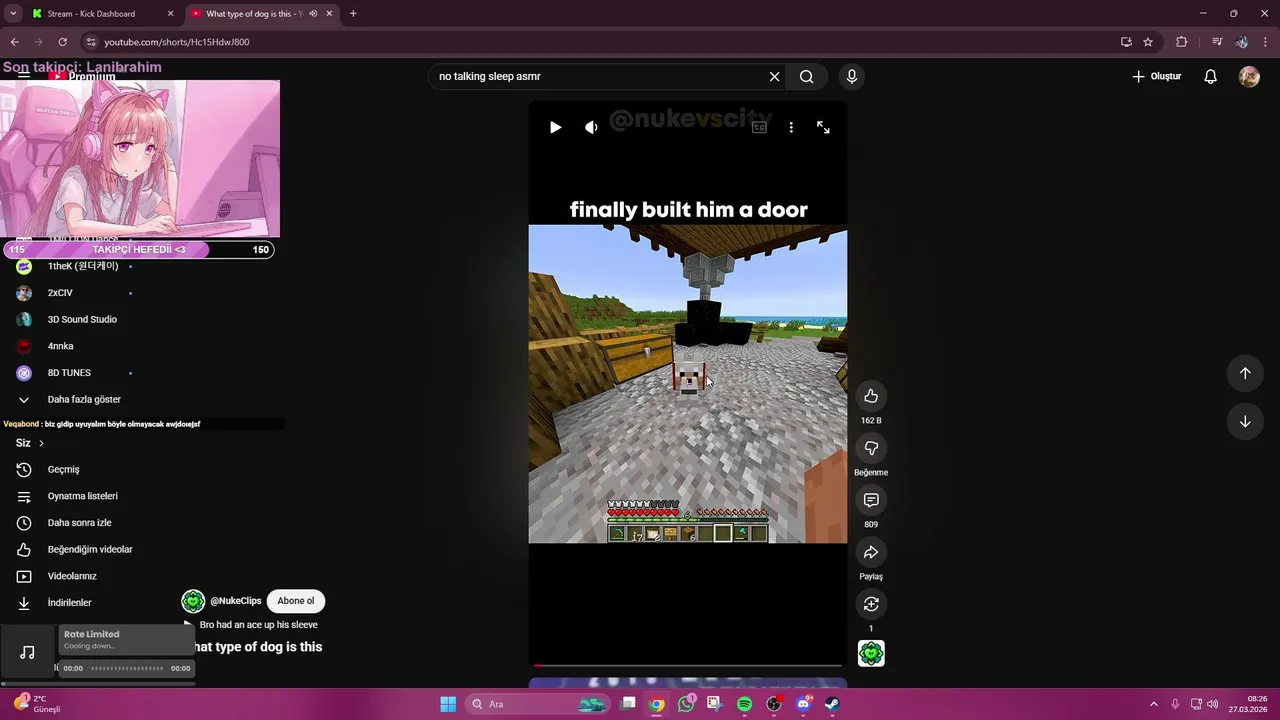The height and width of the screenshot is (720, 1280).
Task: Open the tab search dropdown arrow
Action: pos(13,14)
